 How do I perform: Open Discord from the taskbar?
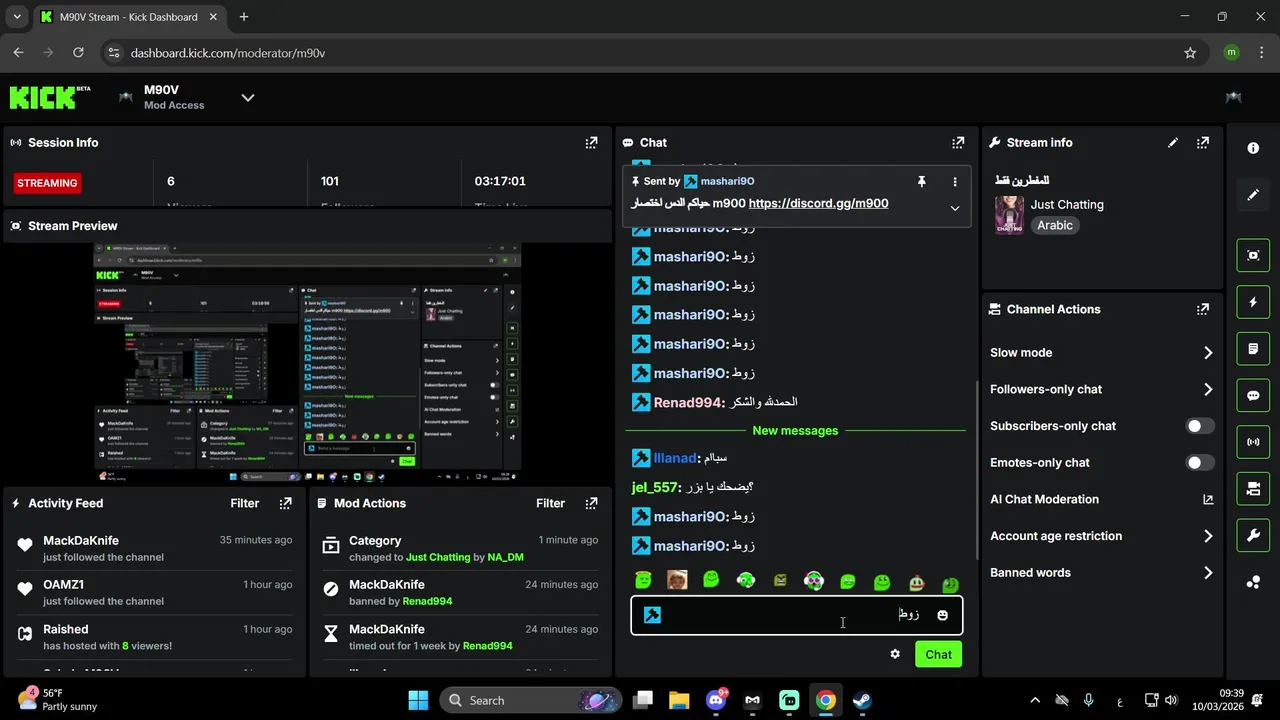click(716, 700)
